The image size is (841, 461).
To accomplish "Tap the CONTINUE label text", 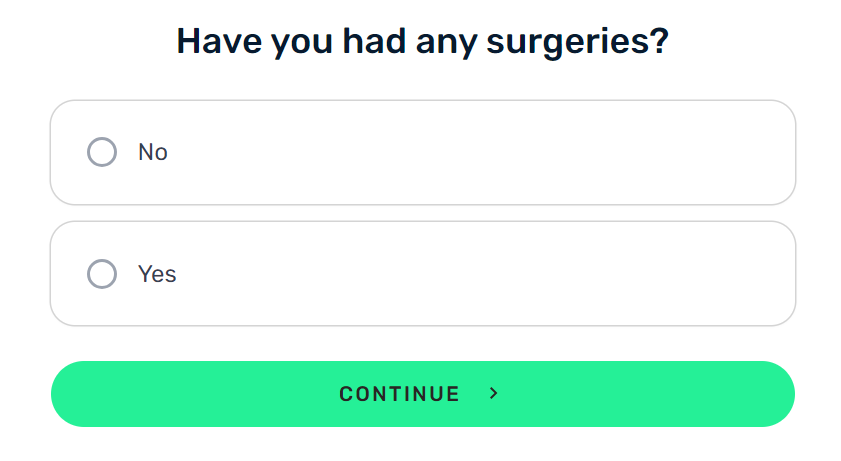I will click(400, 394).
